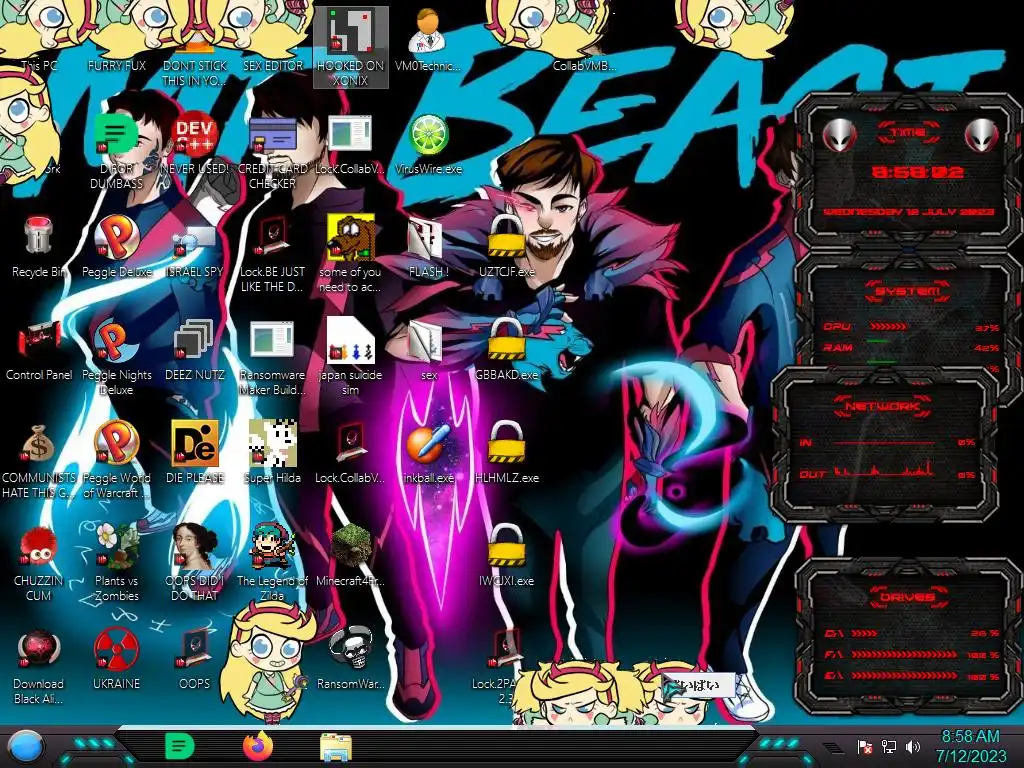Open CREDIT CARD CHECKER shortcut
Image resolution: width=1024 pixels, height=768 pixels.
click(272, 152)
